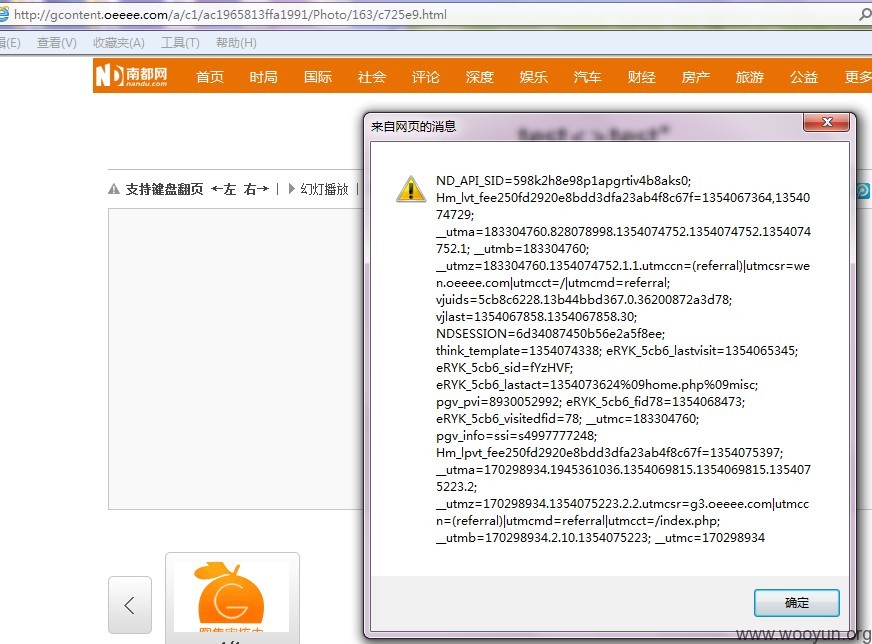The height and width of the screenshot is (644, 872).
Task: Click the main photo display area
Action: pos(236,359)
